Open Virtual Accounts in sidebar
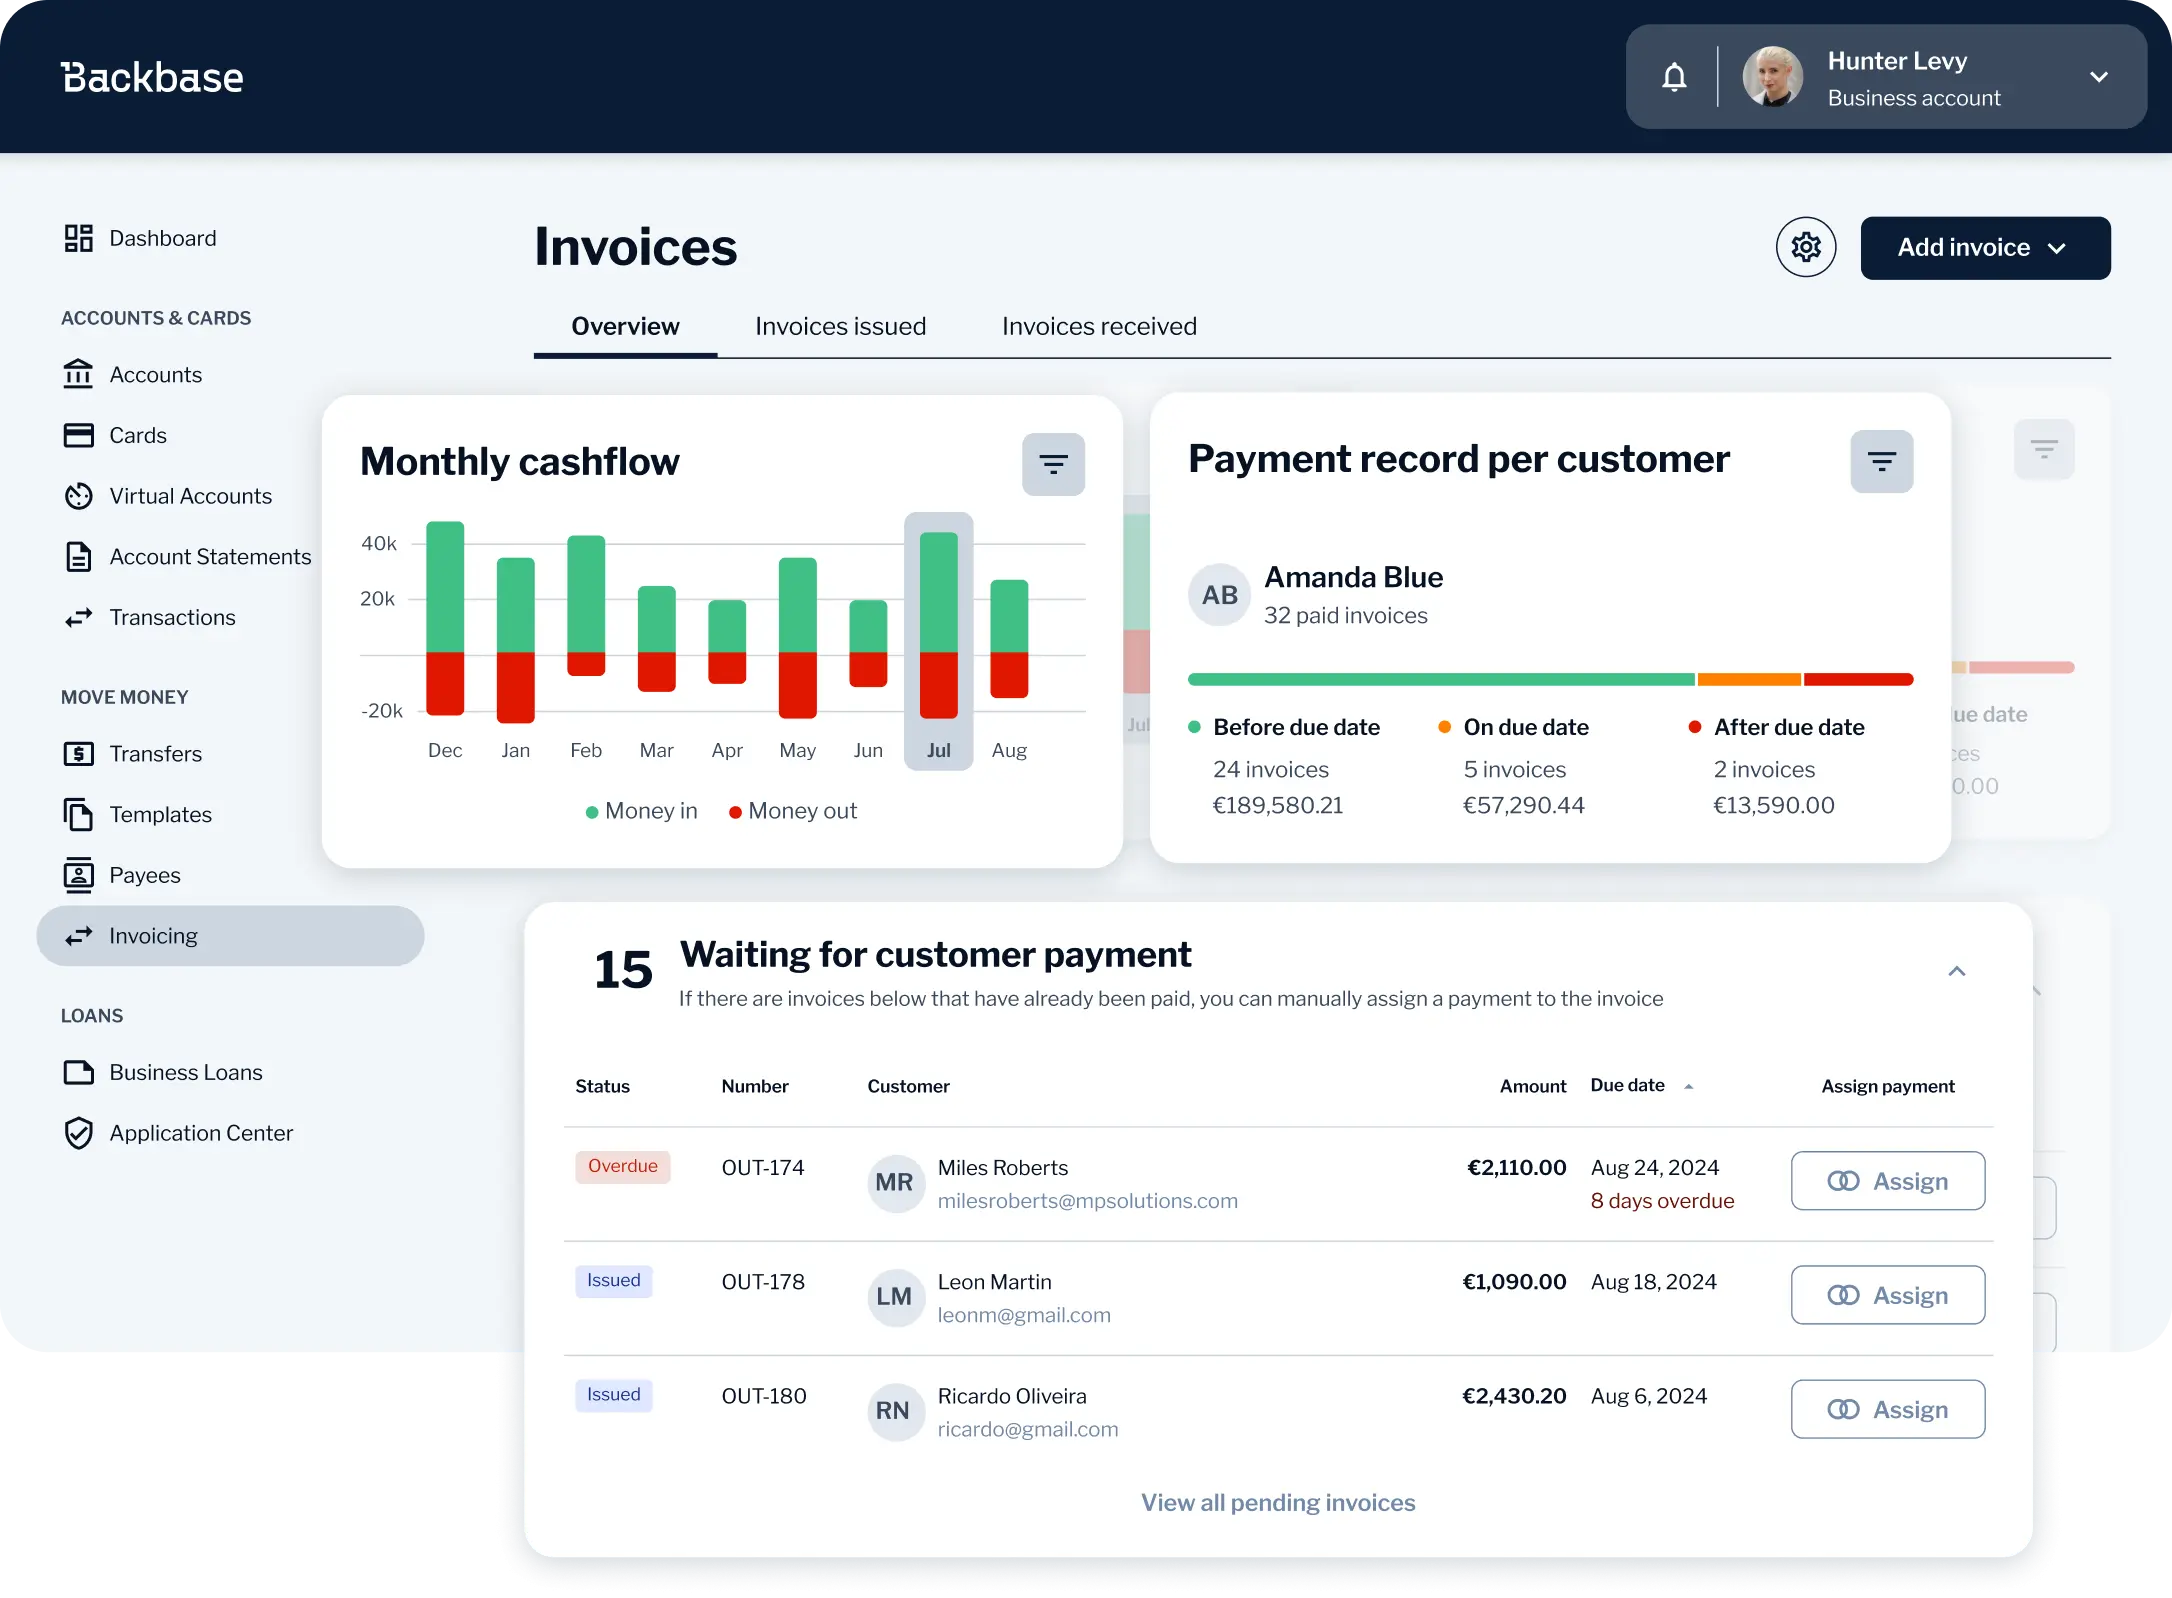This screenshot has height=1598, width=2172. click(190, 496)
